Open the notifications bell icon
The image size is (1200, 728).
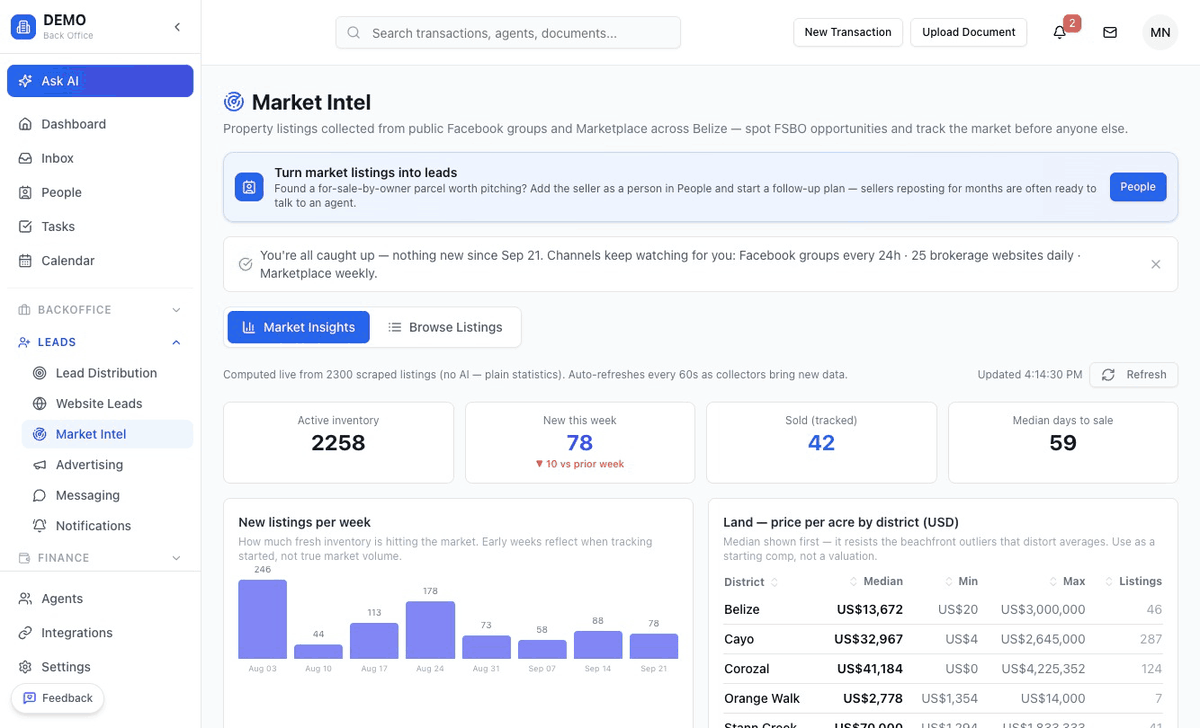[1060, 32]
